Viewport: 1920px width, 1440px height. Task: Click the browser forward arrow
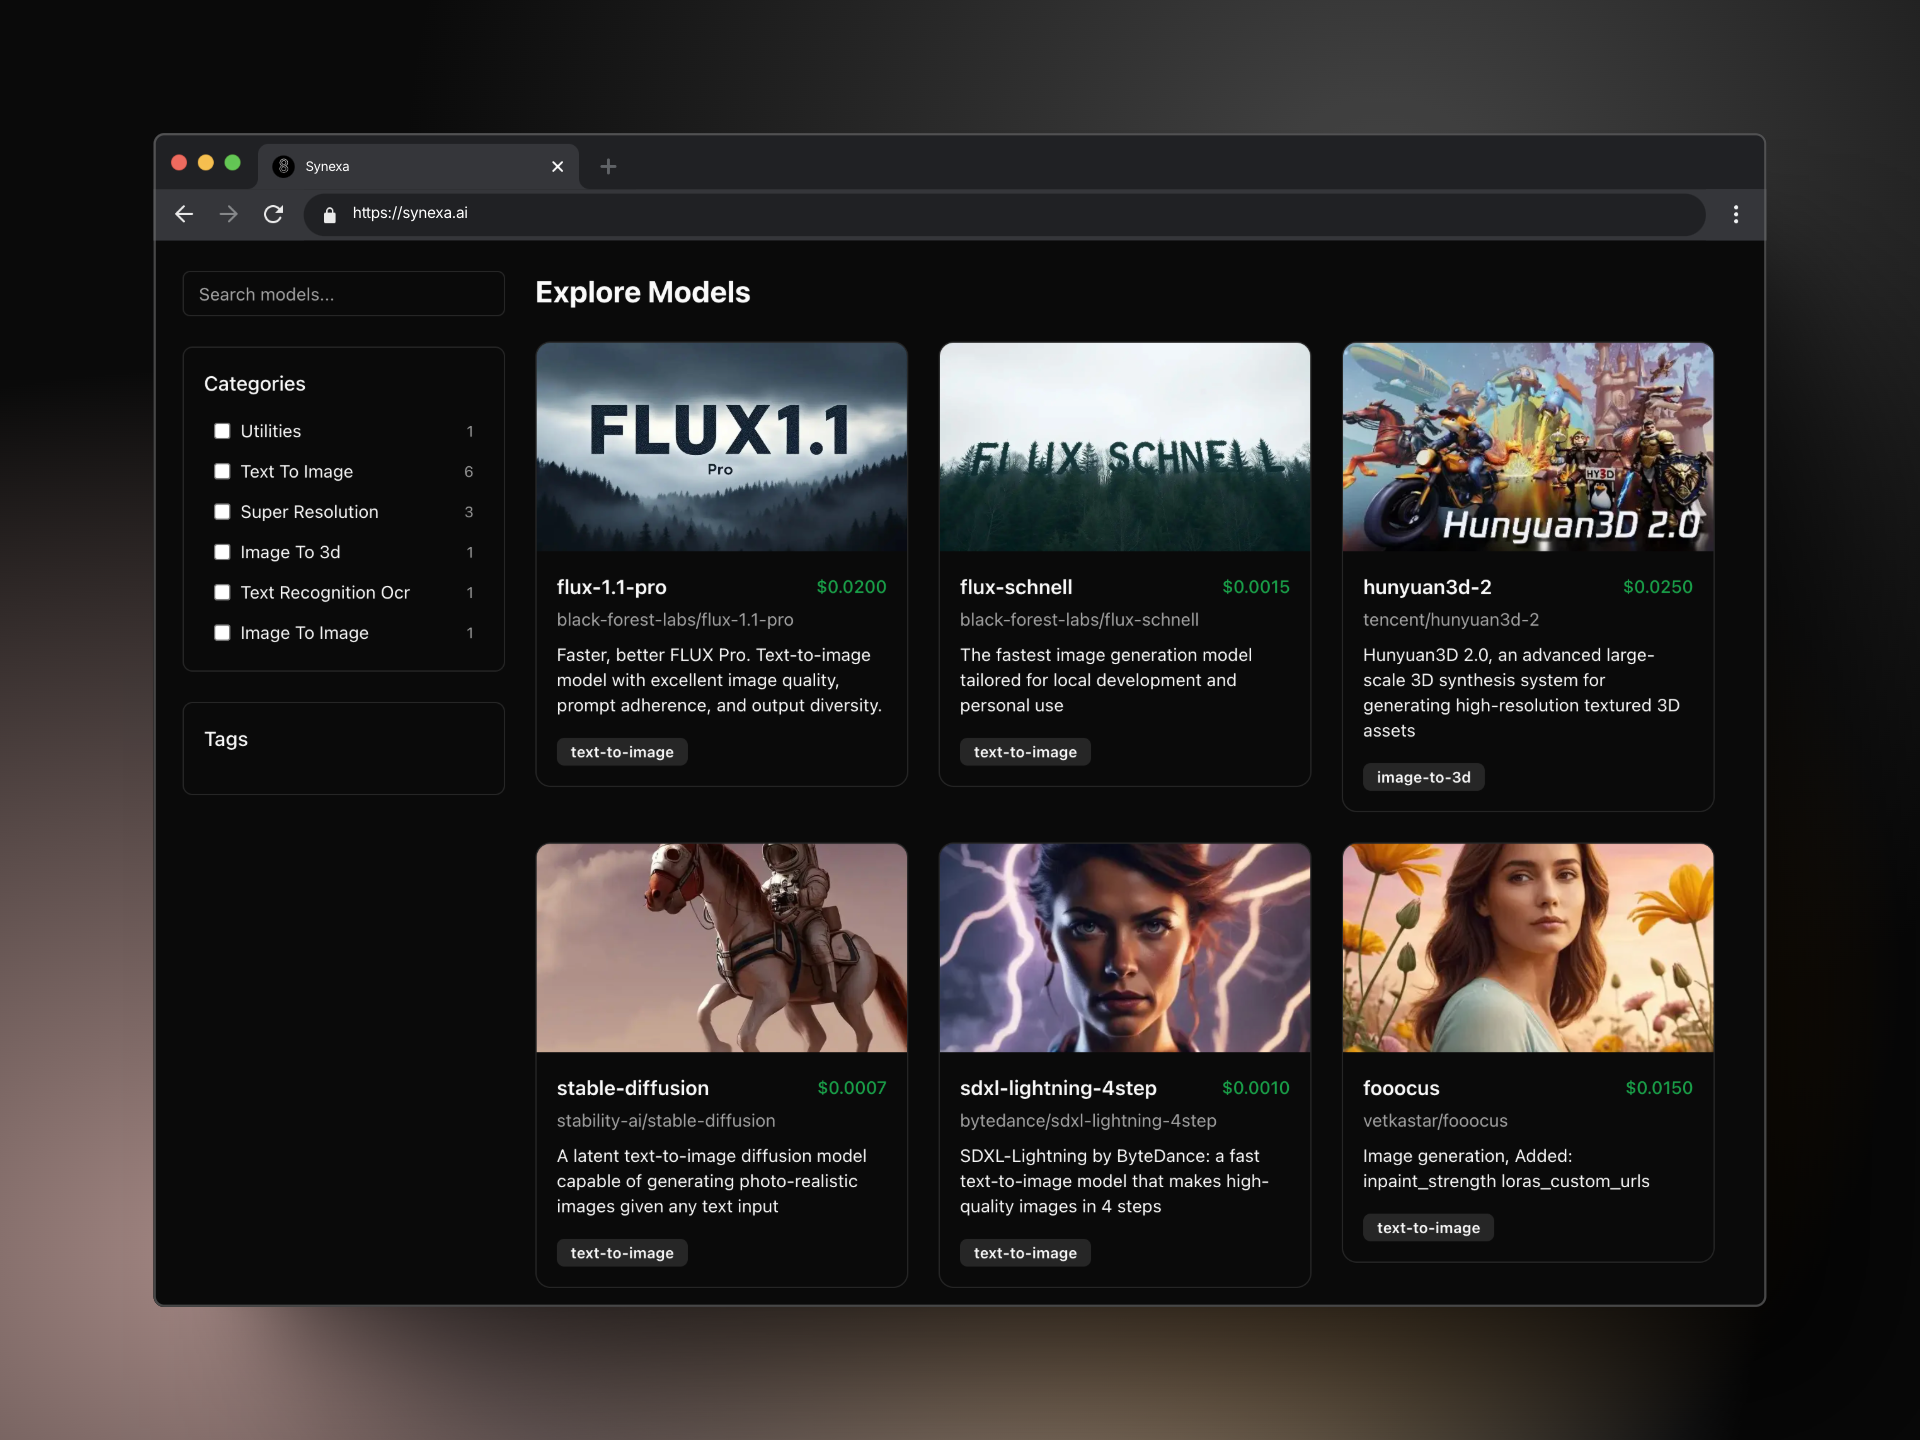tap(229, 214)
